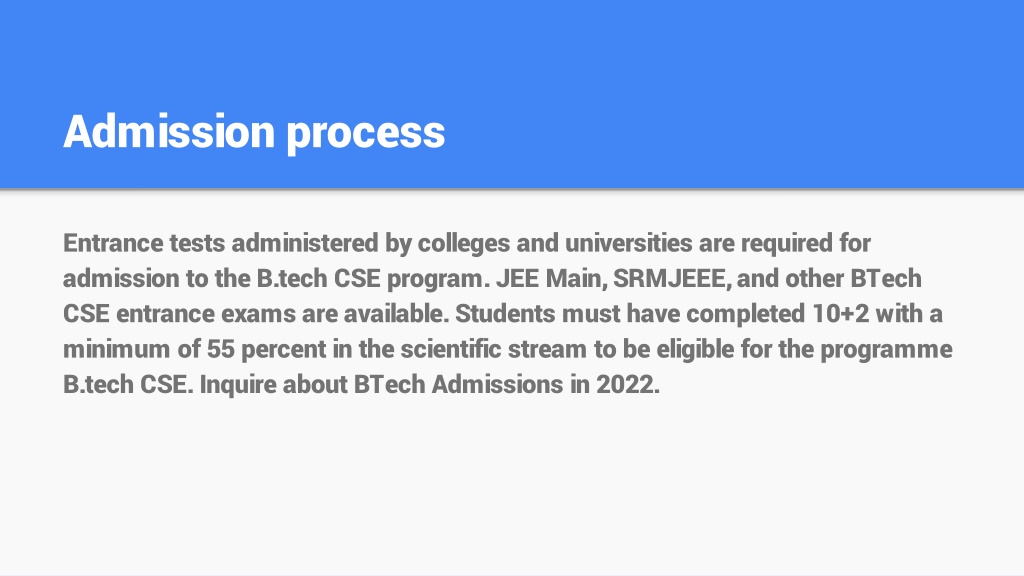This screenshot has width=1024, height=576.
Task: Click the word 'universities' in first line
Action: click(628, 243)
